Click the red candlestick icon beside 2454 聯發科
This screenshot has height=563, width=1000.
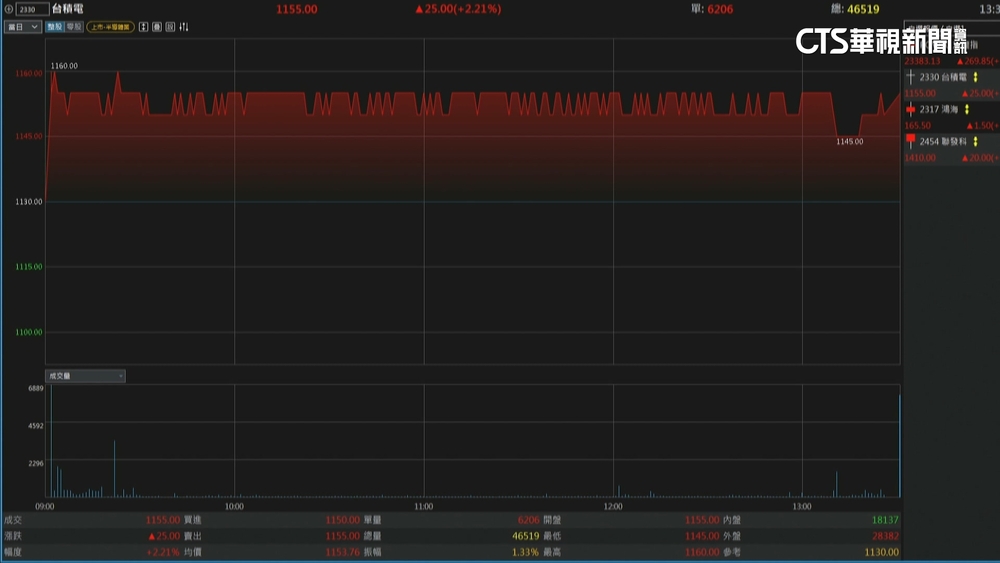910,141
